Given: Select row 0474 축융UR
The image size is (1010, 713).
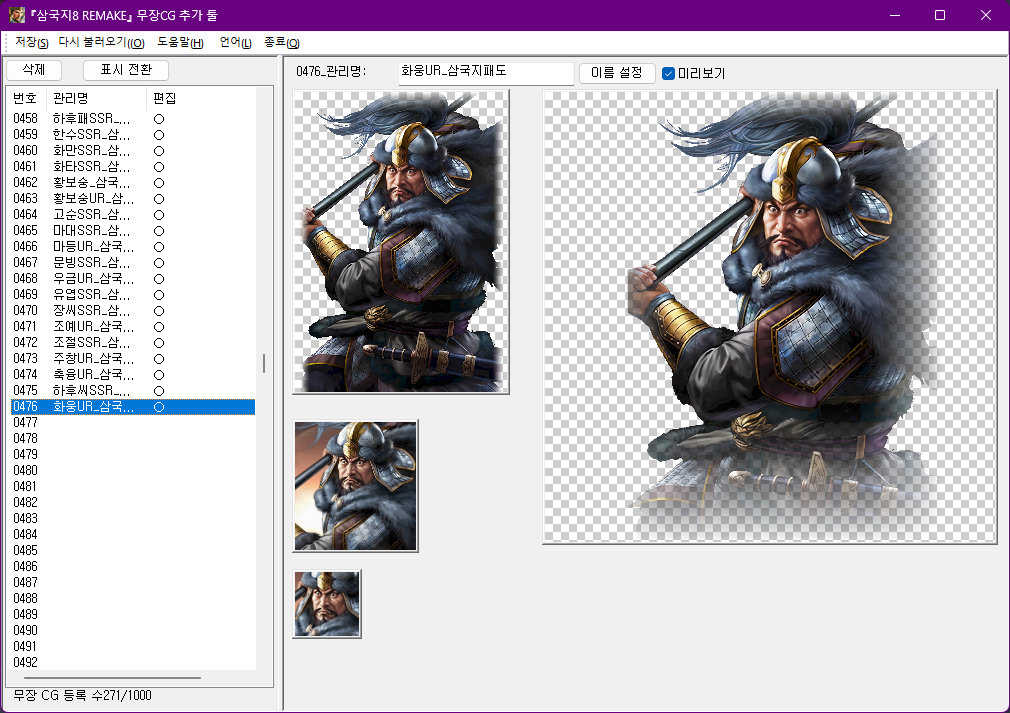Looking at the screenshot, I should pyautogui.click(x=133, y=375).
